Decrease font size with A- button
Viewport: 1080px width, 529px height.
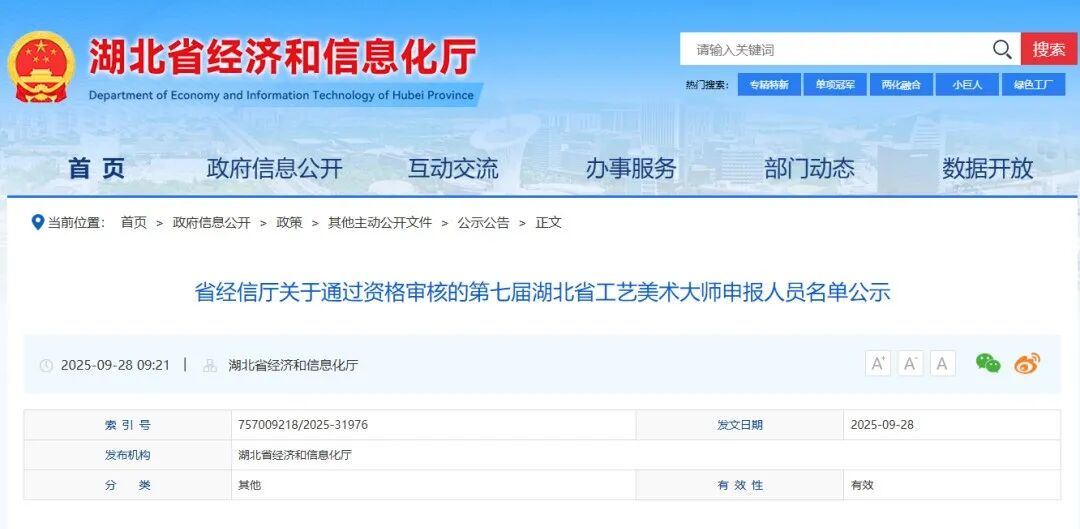click(x=910, y=364)
